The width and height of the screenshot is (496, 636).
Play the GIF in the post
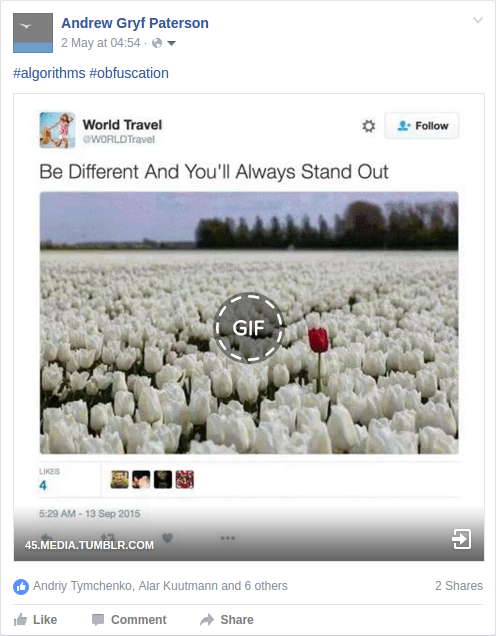click(x=249, y=327)
